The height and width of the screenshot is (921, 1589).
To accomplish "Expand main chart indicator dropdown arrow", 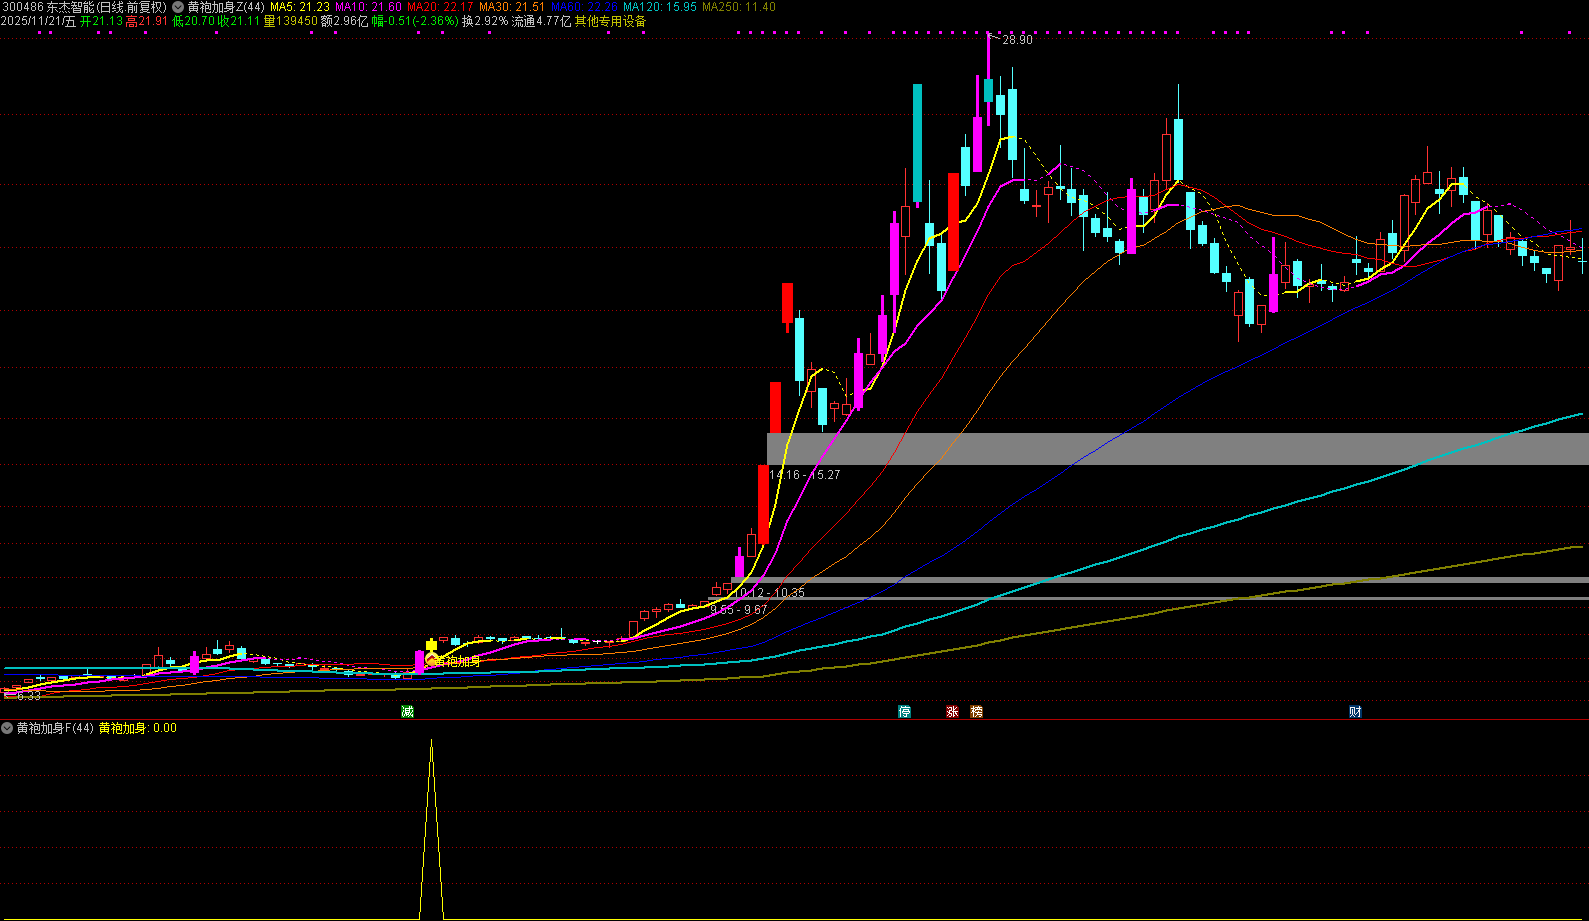I will pyautogui.click(x=178, y=7).
